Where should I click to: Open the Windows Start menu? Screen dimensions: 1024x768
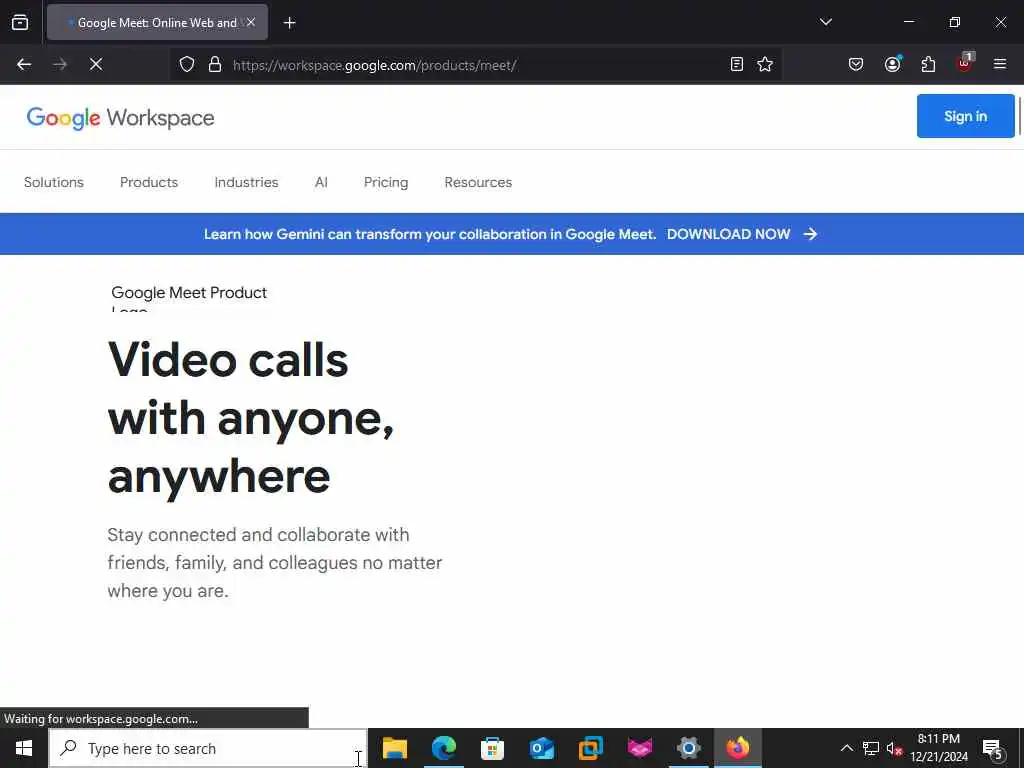(24, 748)
